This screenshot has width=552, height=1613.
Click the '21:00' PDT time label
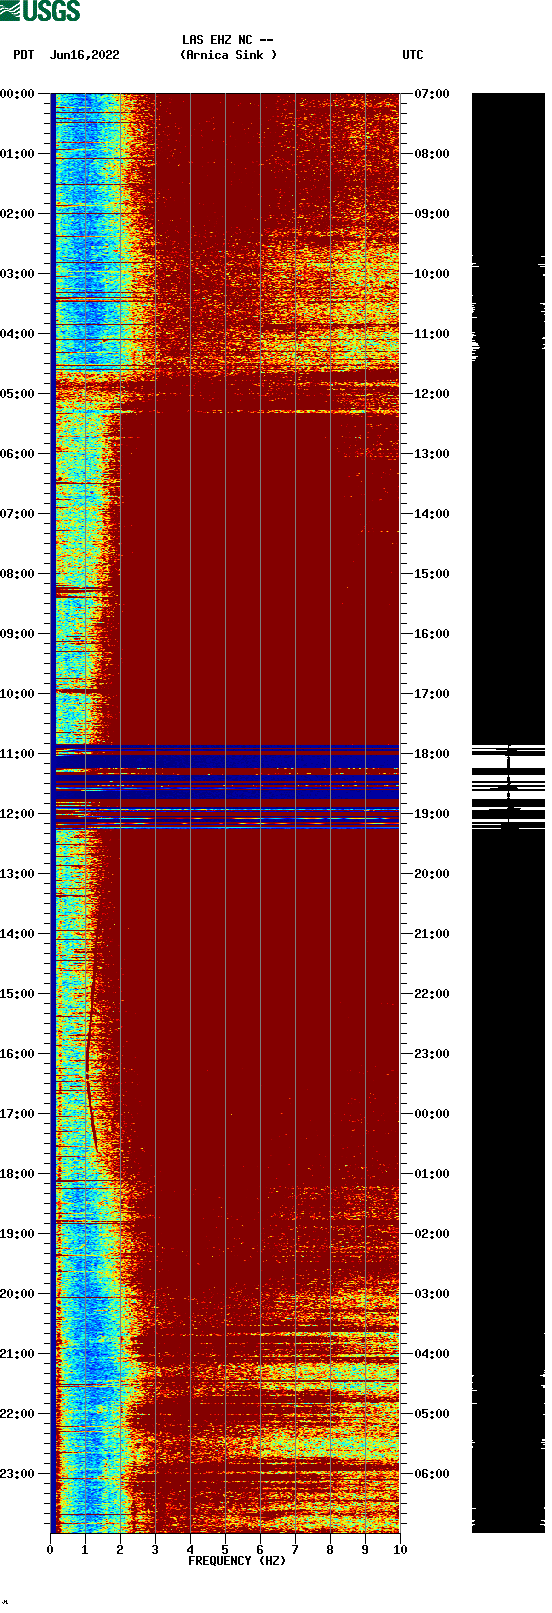17,1354
